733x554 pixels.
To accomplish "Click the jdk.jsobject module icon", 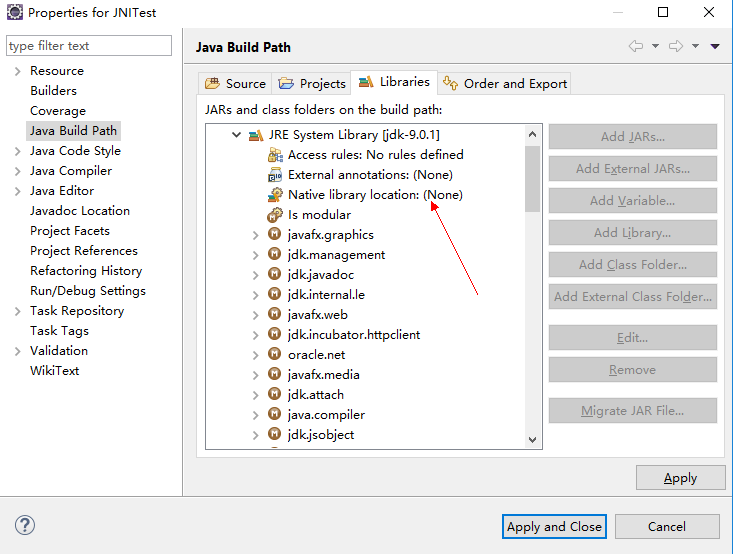I will click(x=274, y=434).
